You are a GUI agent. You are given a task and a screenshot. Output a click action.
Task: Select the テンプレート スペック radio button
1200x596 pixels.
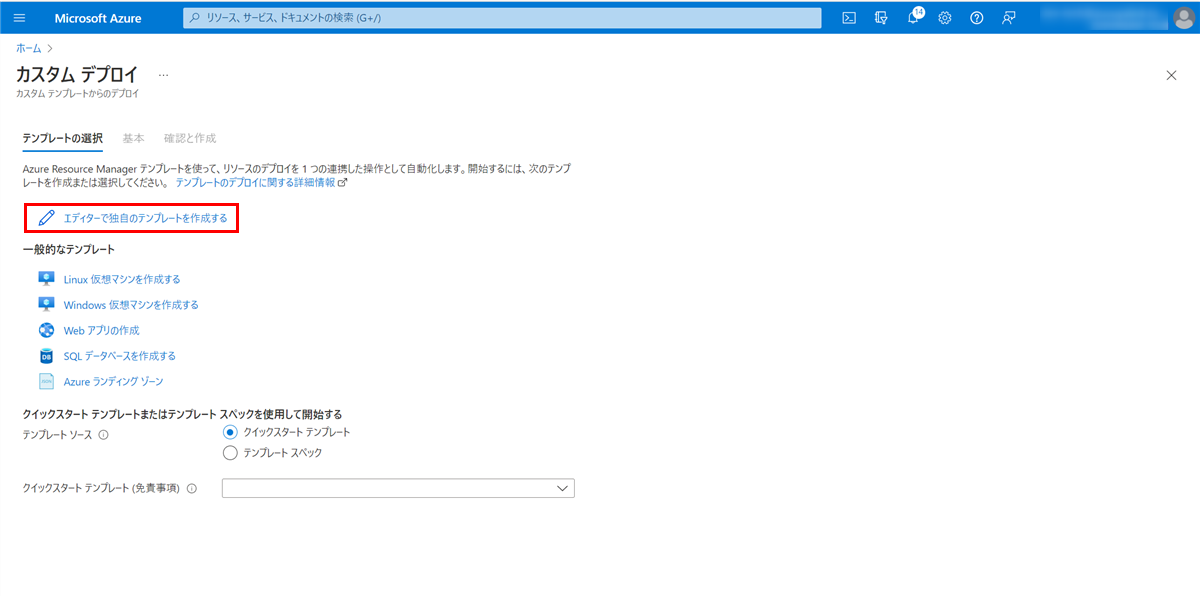[x=230, y=453]
